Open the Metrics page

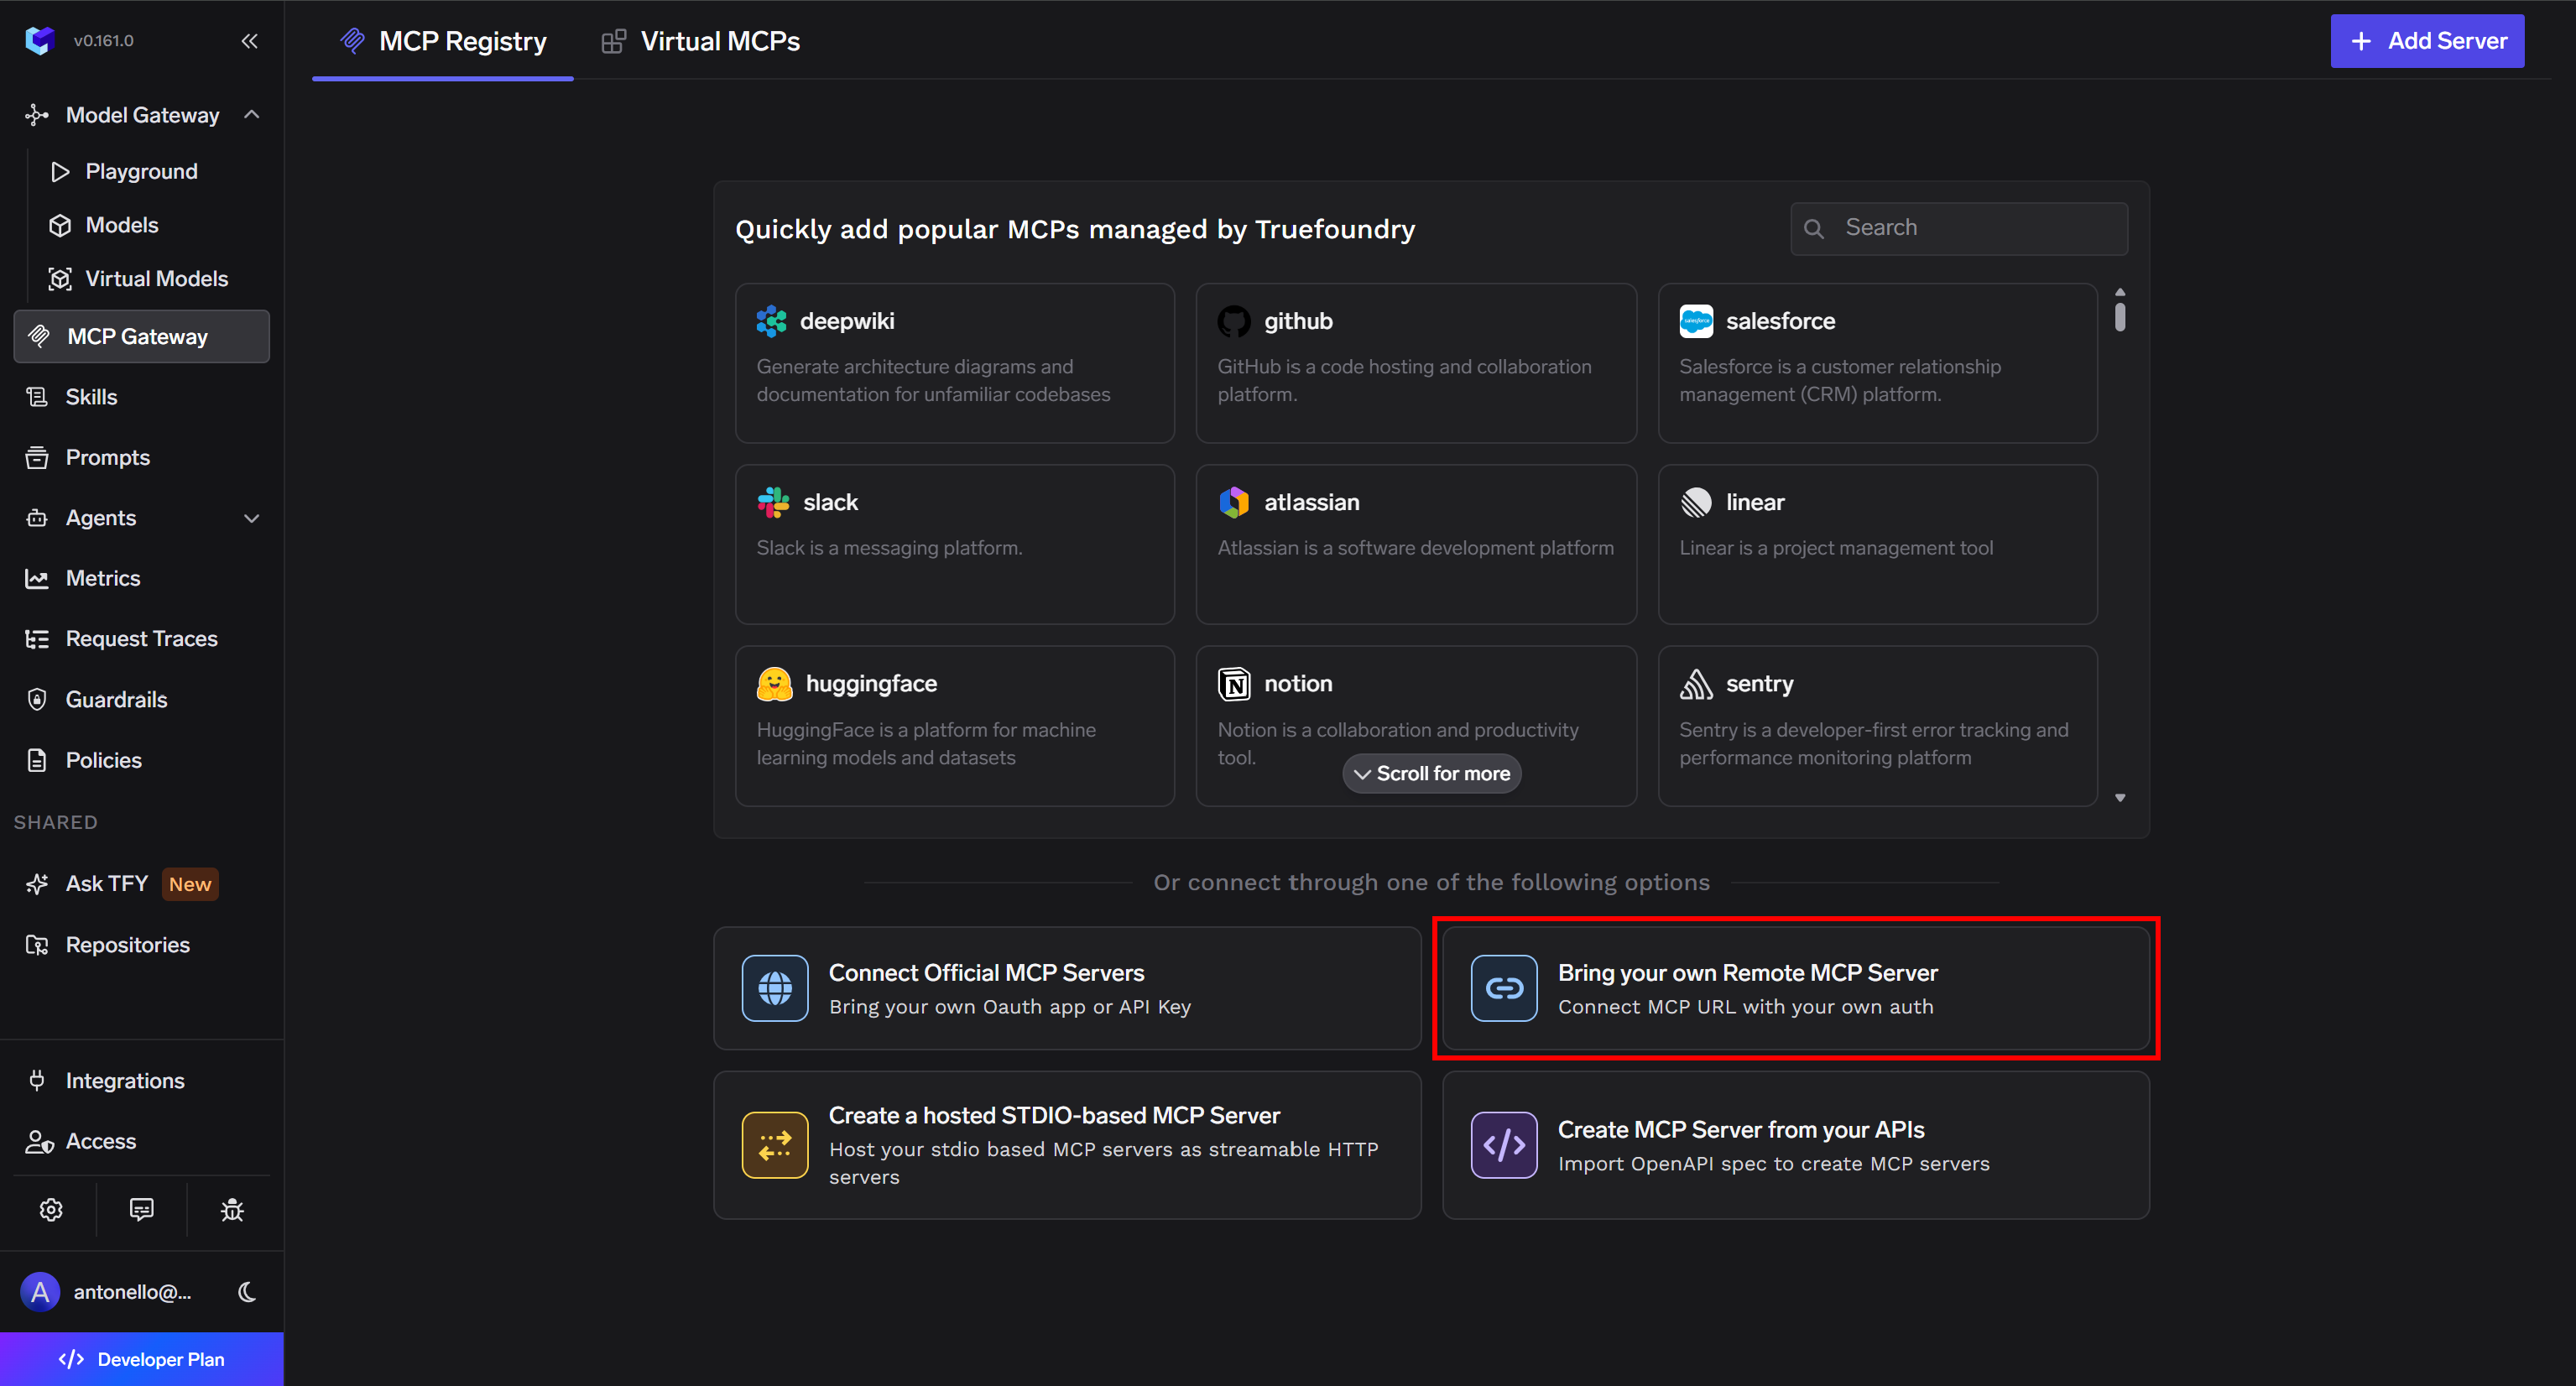coord(102,578)
